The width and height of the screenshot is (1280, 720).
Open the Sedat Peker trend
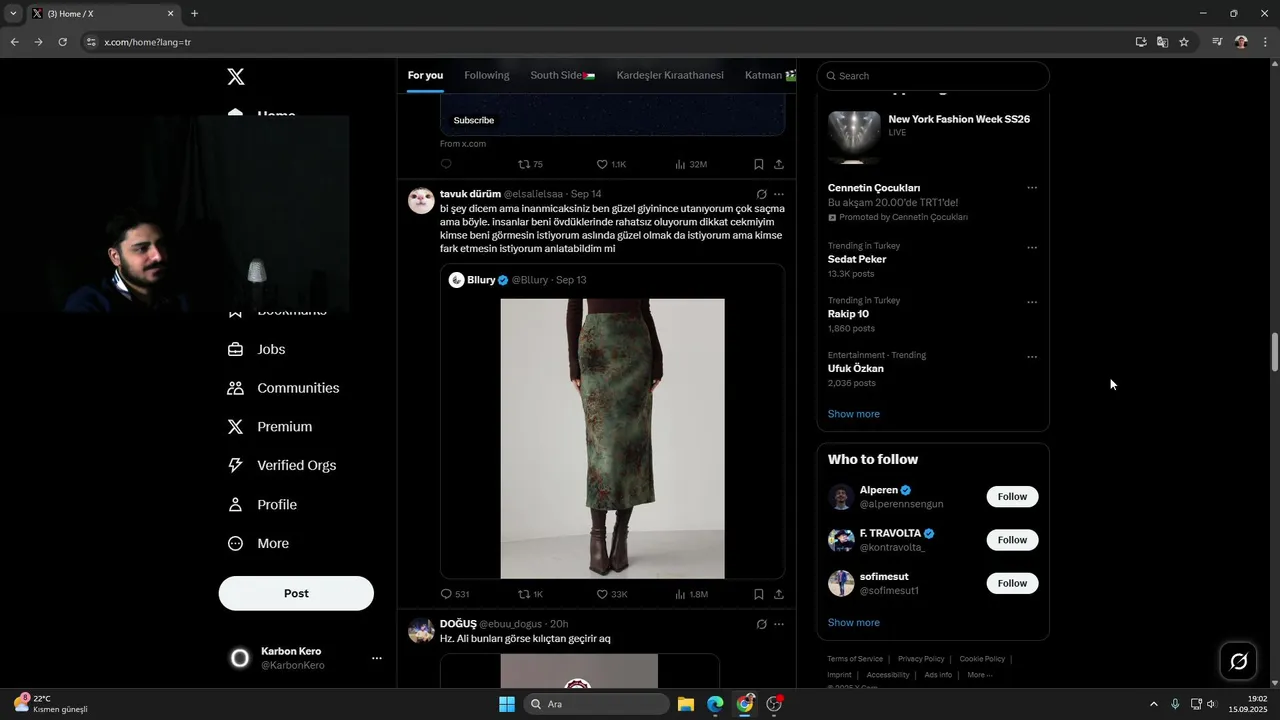[857, 259]
